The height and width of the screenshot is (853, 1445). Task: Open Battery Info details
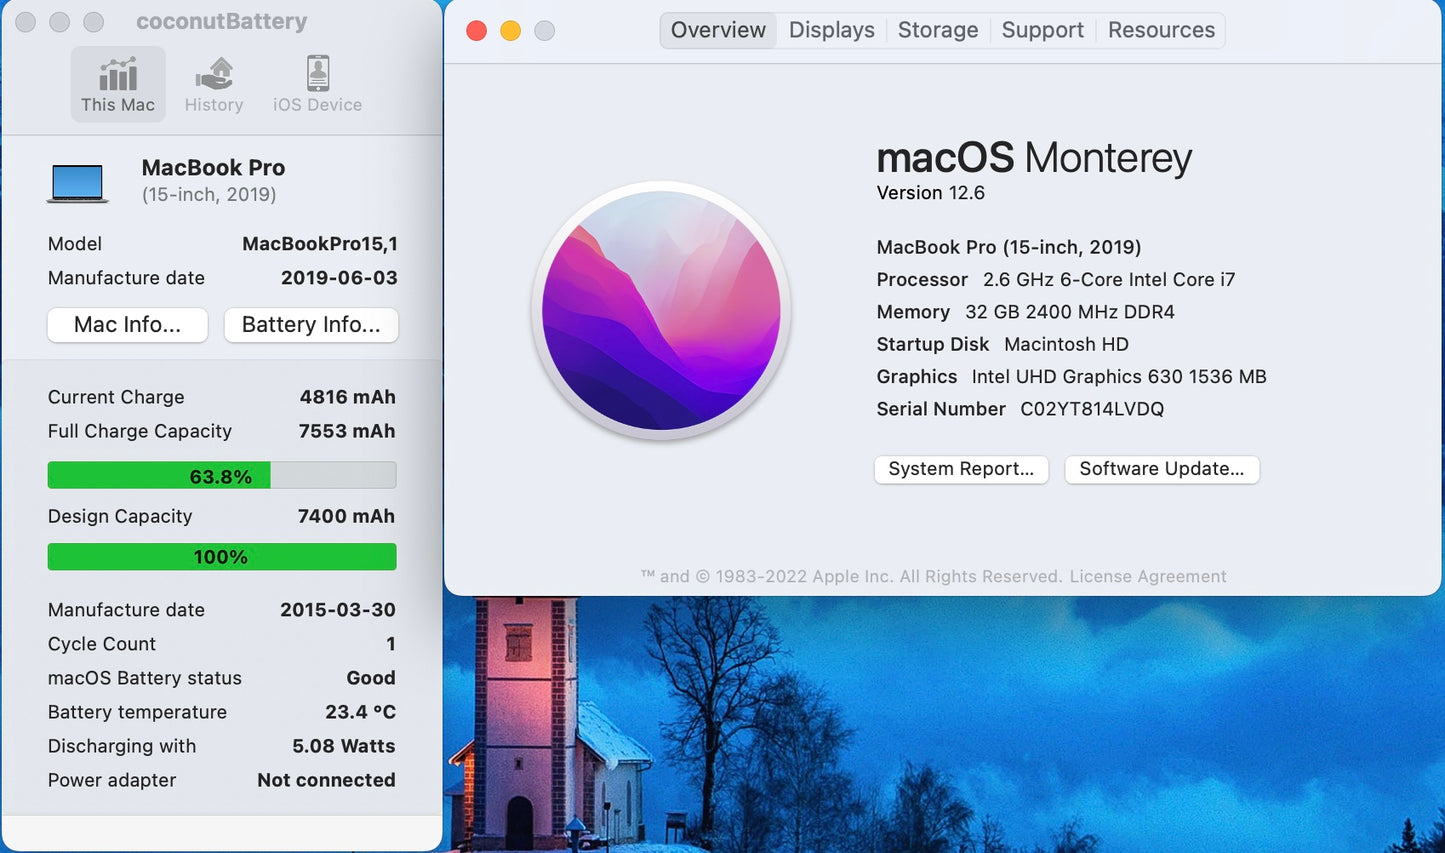tap(311, 325)
